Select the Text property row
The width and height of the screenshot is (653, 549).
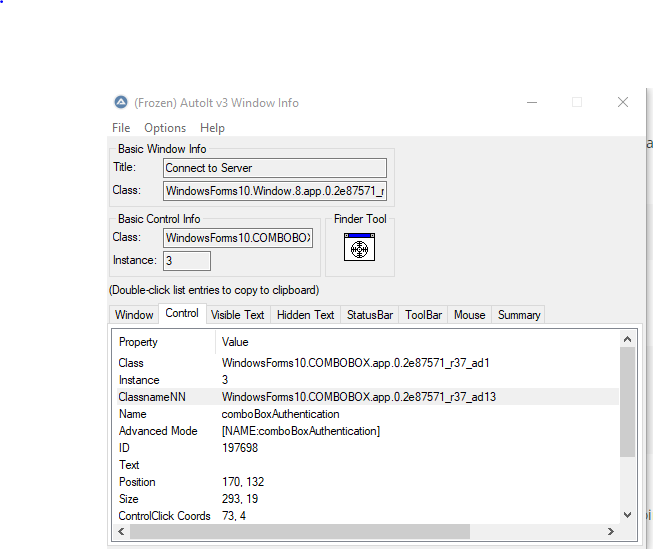click(366, 465)
